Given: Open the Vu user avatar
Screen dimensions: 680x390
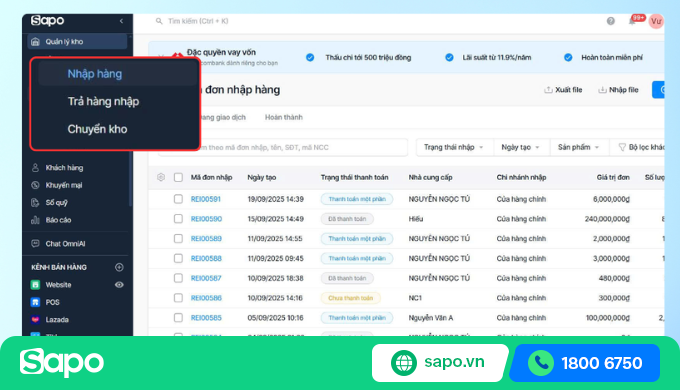Looking at the screenshot, I should [656, 21].
